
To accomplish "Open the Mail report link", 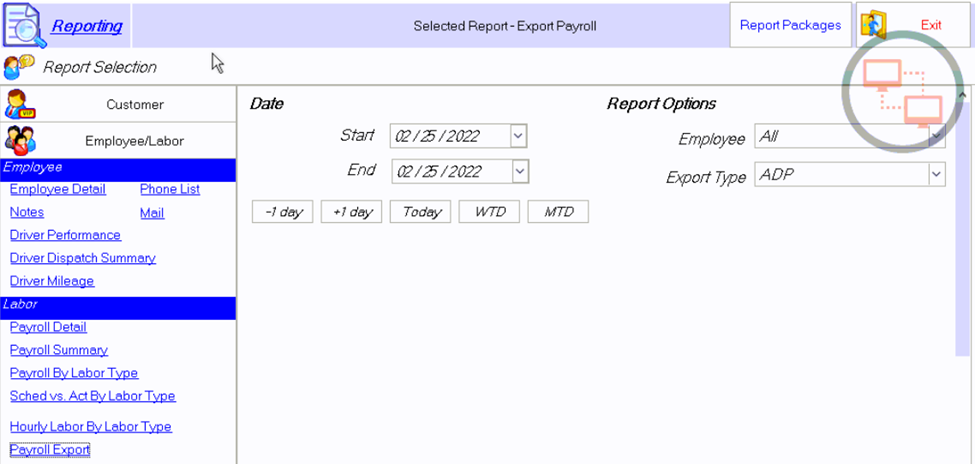I will click(152, 213).
